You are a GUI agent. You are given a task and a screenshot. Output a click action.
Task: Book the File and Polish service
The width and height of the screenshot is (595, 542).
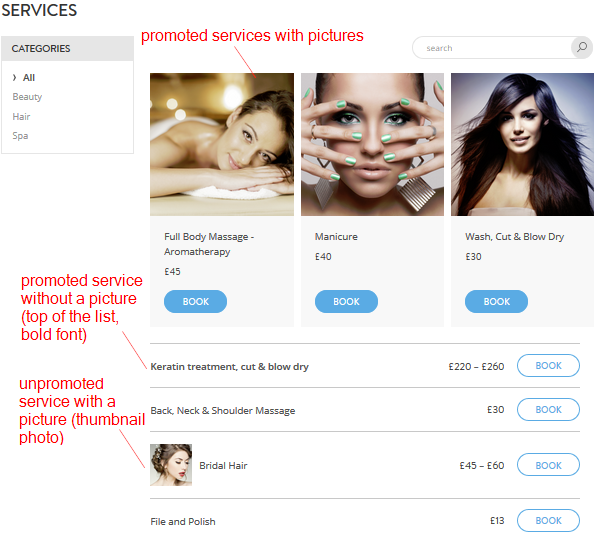pyautogui.click(x=548, y=520)
